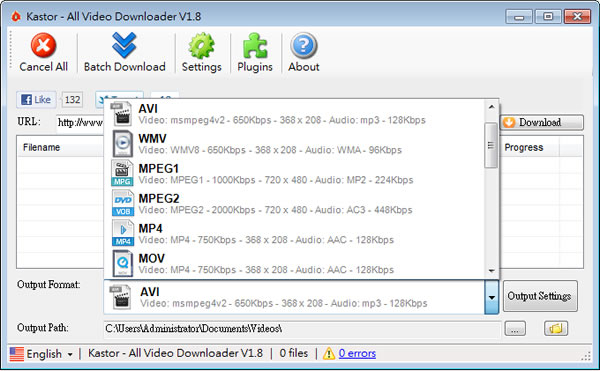Click the URL input field
The image size is (600, 371).
click(80, 123)
